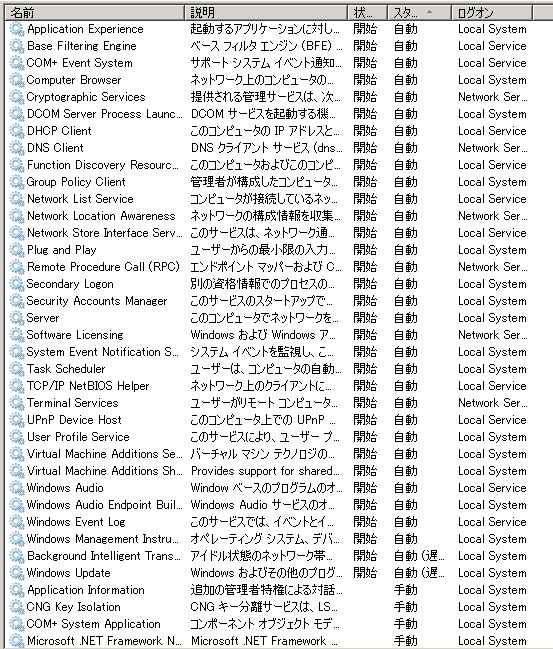Sort by the 名前 column header
This screenshot has width=553, height=649.
tap(95, 13)
